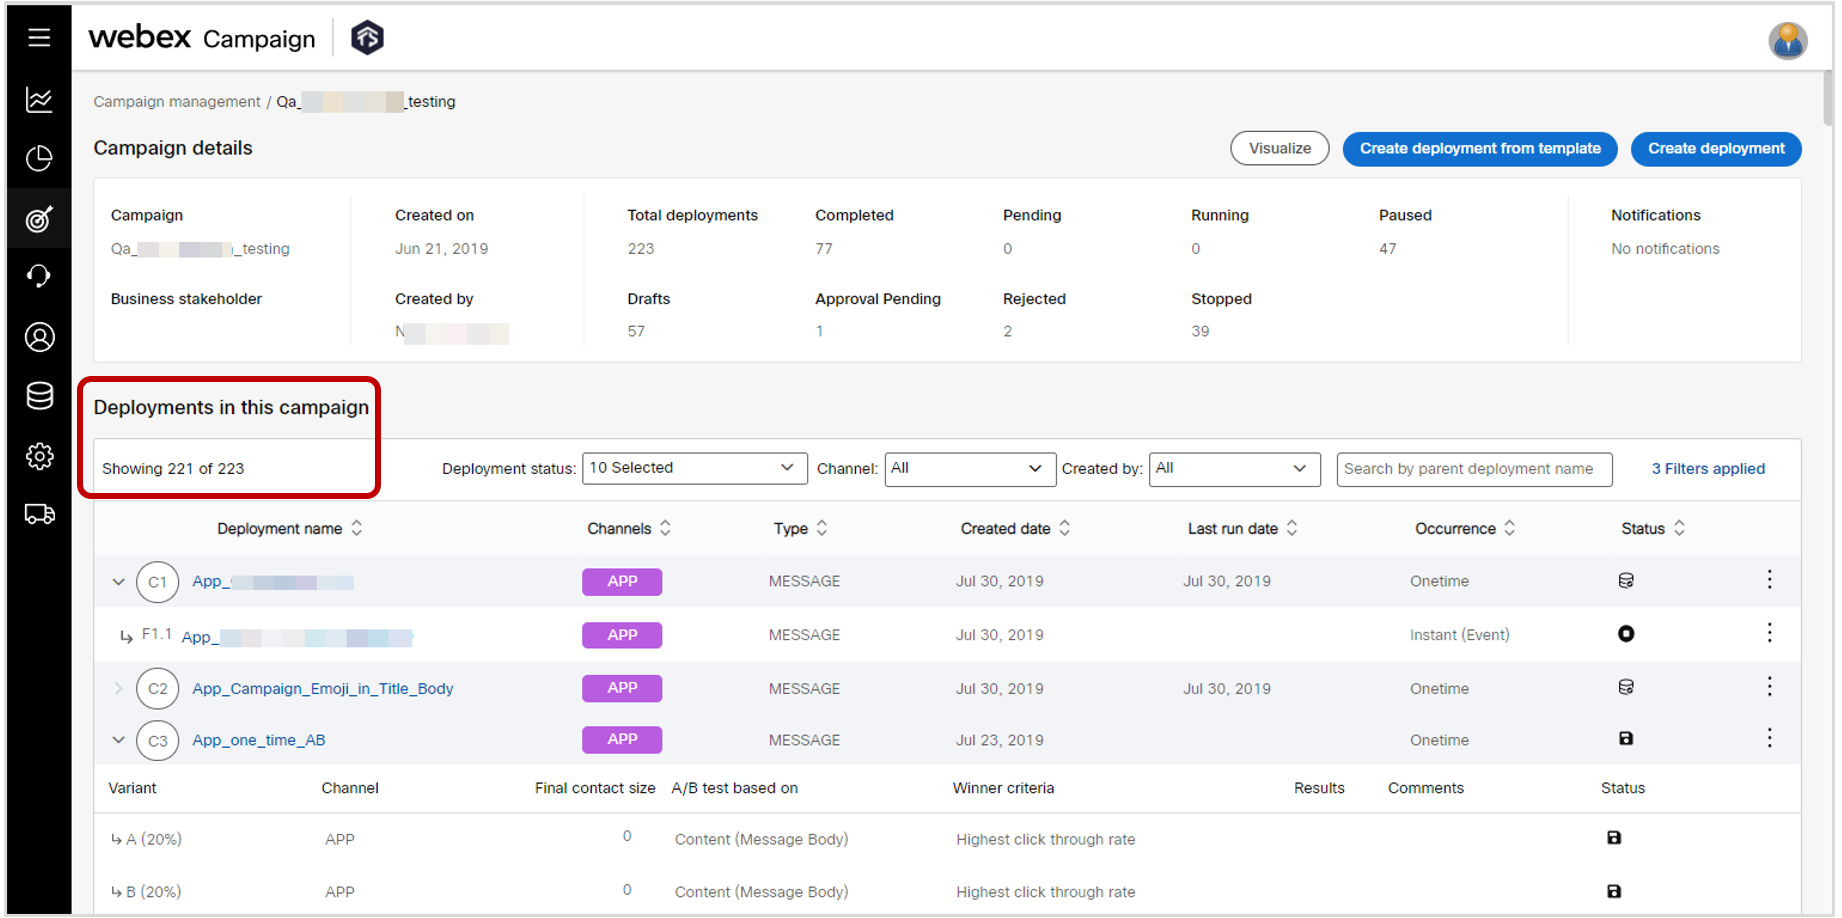Image resolution: width=1842 pixels, height=918 pixels.
Task: Open the database stack sidebar icon
Action: click(x=39, y=396)
